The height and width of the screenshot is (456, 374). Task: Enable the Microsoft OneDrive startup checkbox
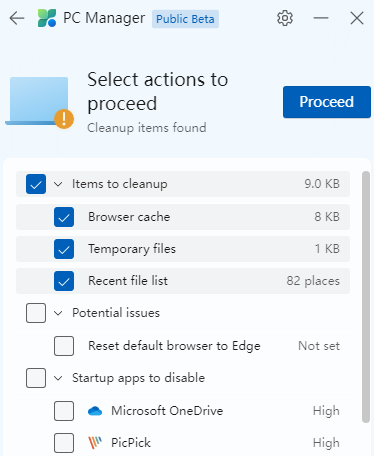[64, 411]
